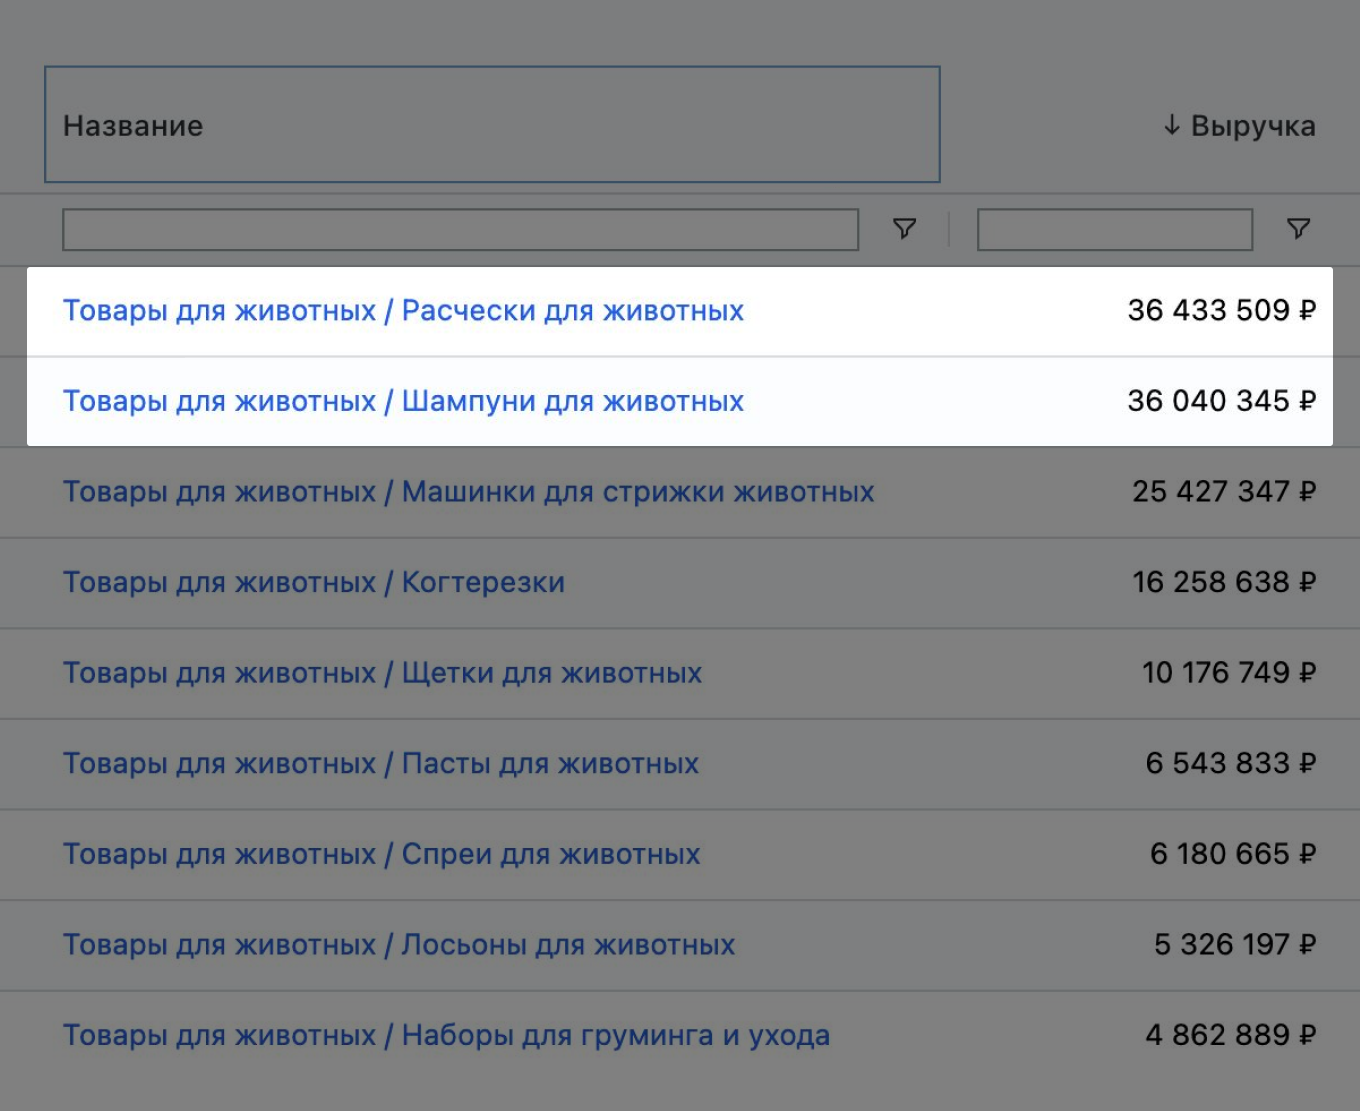Open the Машинки для стрижки животных link
This screenshot has width=1360, height=1111.
pos(468,492)
